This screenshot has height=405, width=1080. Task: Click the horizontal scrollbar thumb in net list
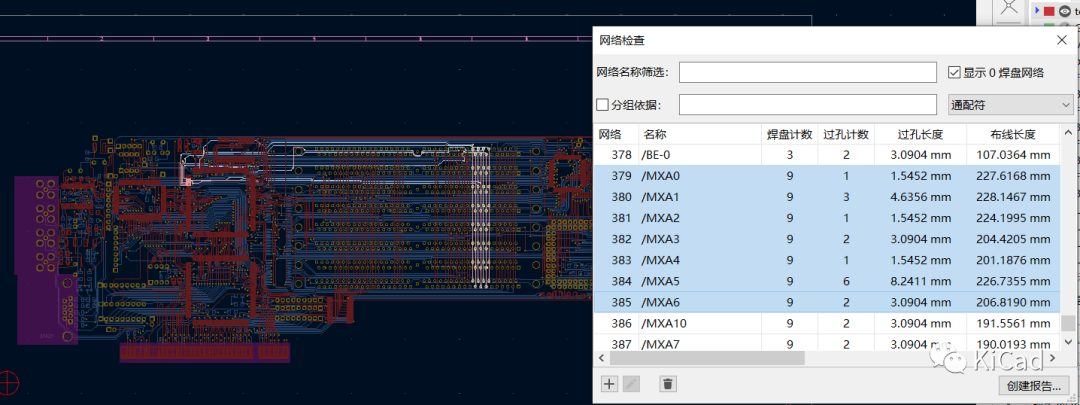[x=707, y=358]
